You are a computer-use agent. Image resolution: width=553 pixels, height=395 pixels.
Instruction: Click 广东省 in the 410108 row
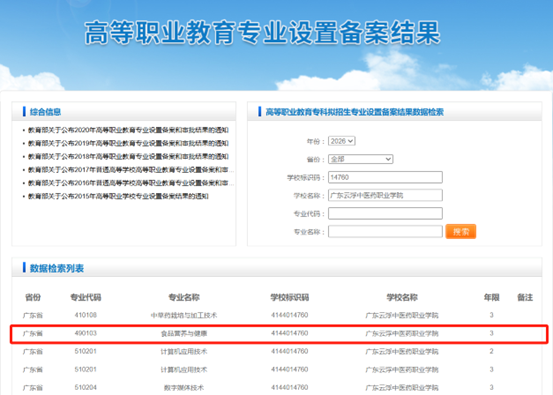(x=33, y=315)
